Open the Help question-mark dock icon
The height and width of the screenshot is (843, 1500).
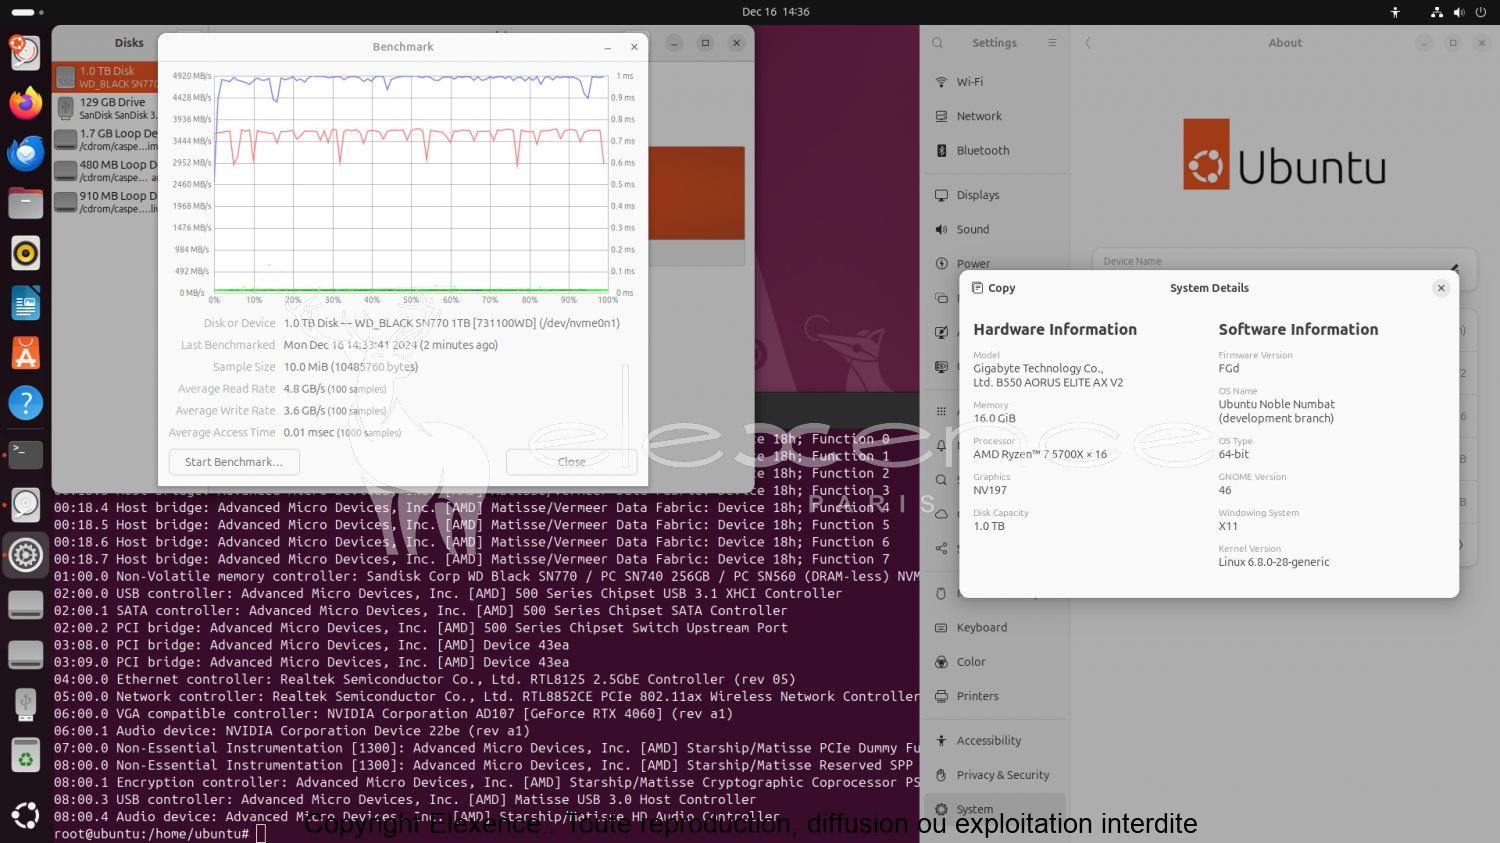pyautogui.click(x=26, y=403)
